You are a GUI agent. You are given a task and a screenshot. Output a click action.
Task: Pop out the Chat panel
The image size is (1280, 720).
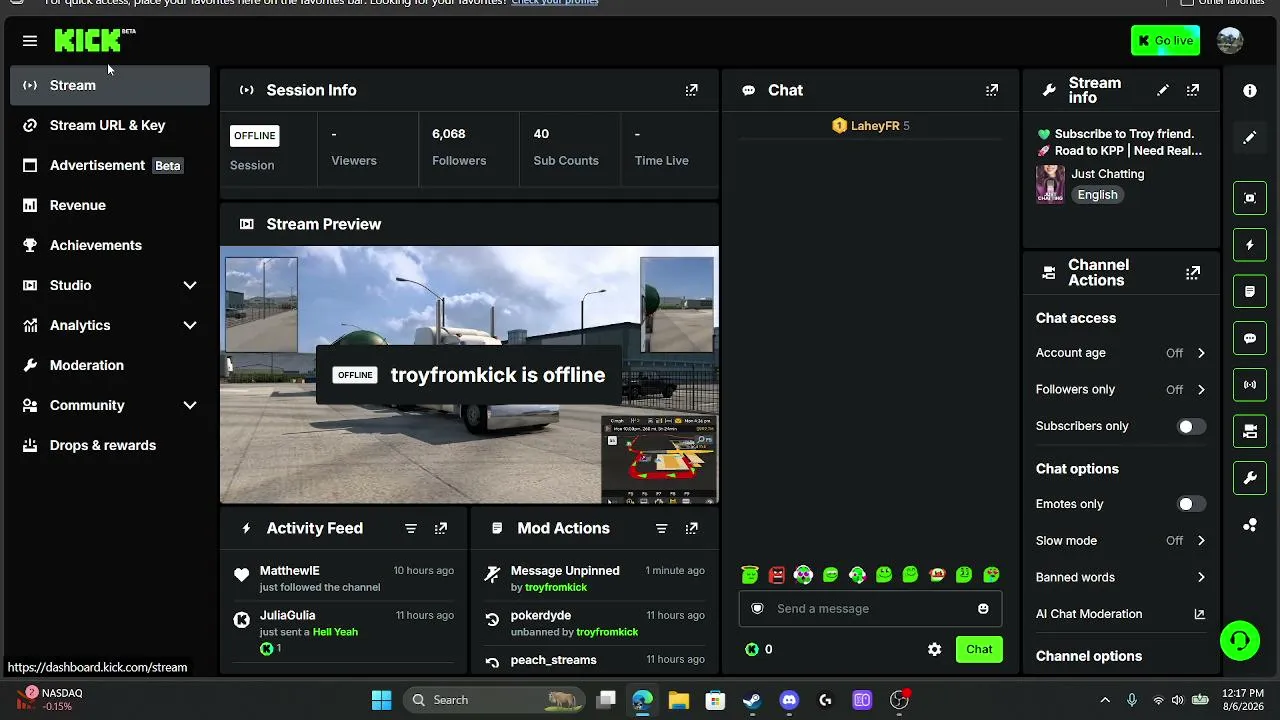click(992, 90)
